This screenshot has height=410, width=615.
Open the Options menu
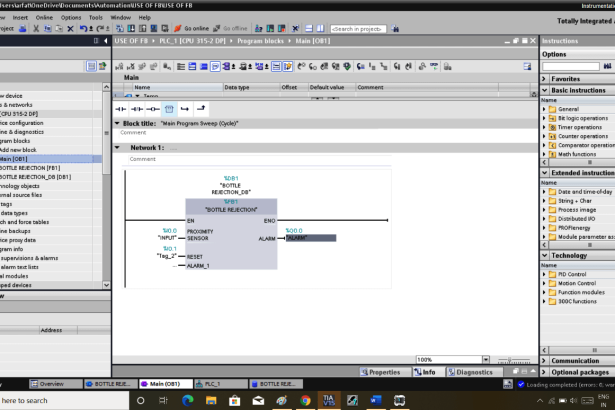click(x=71, y=17)
